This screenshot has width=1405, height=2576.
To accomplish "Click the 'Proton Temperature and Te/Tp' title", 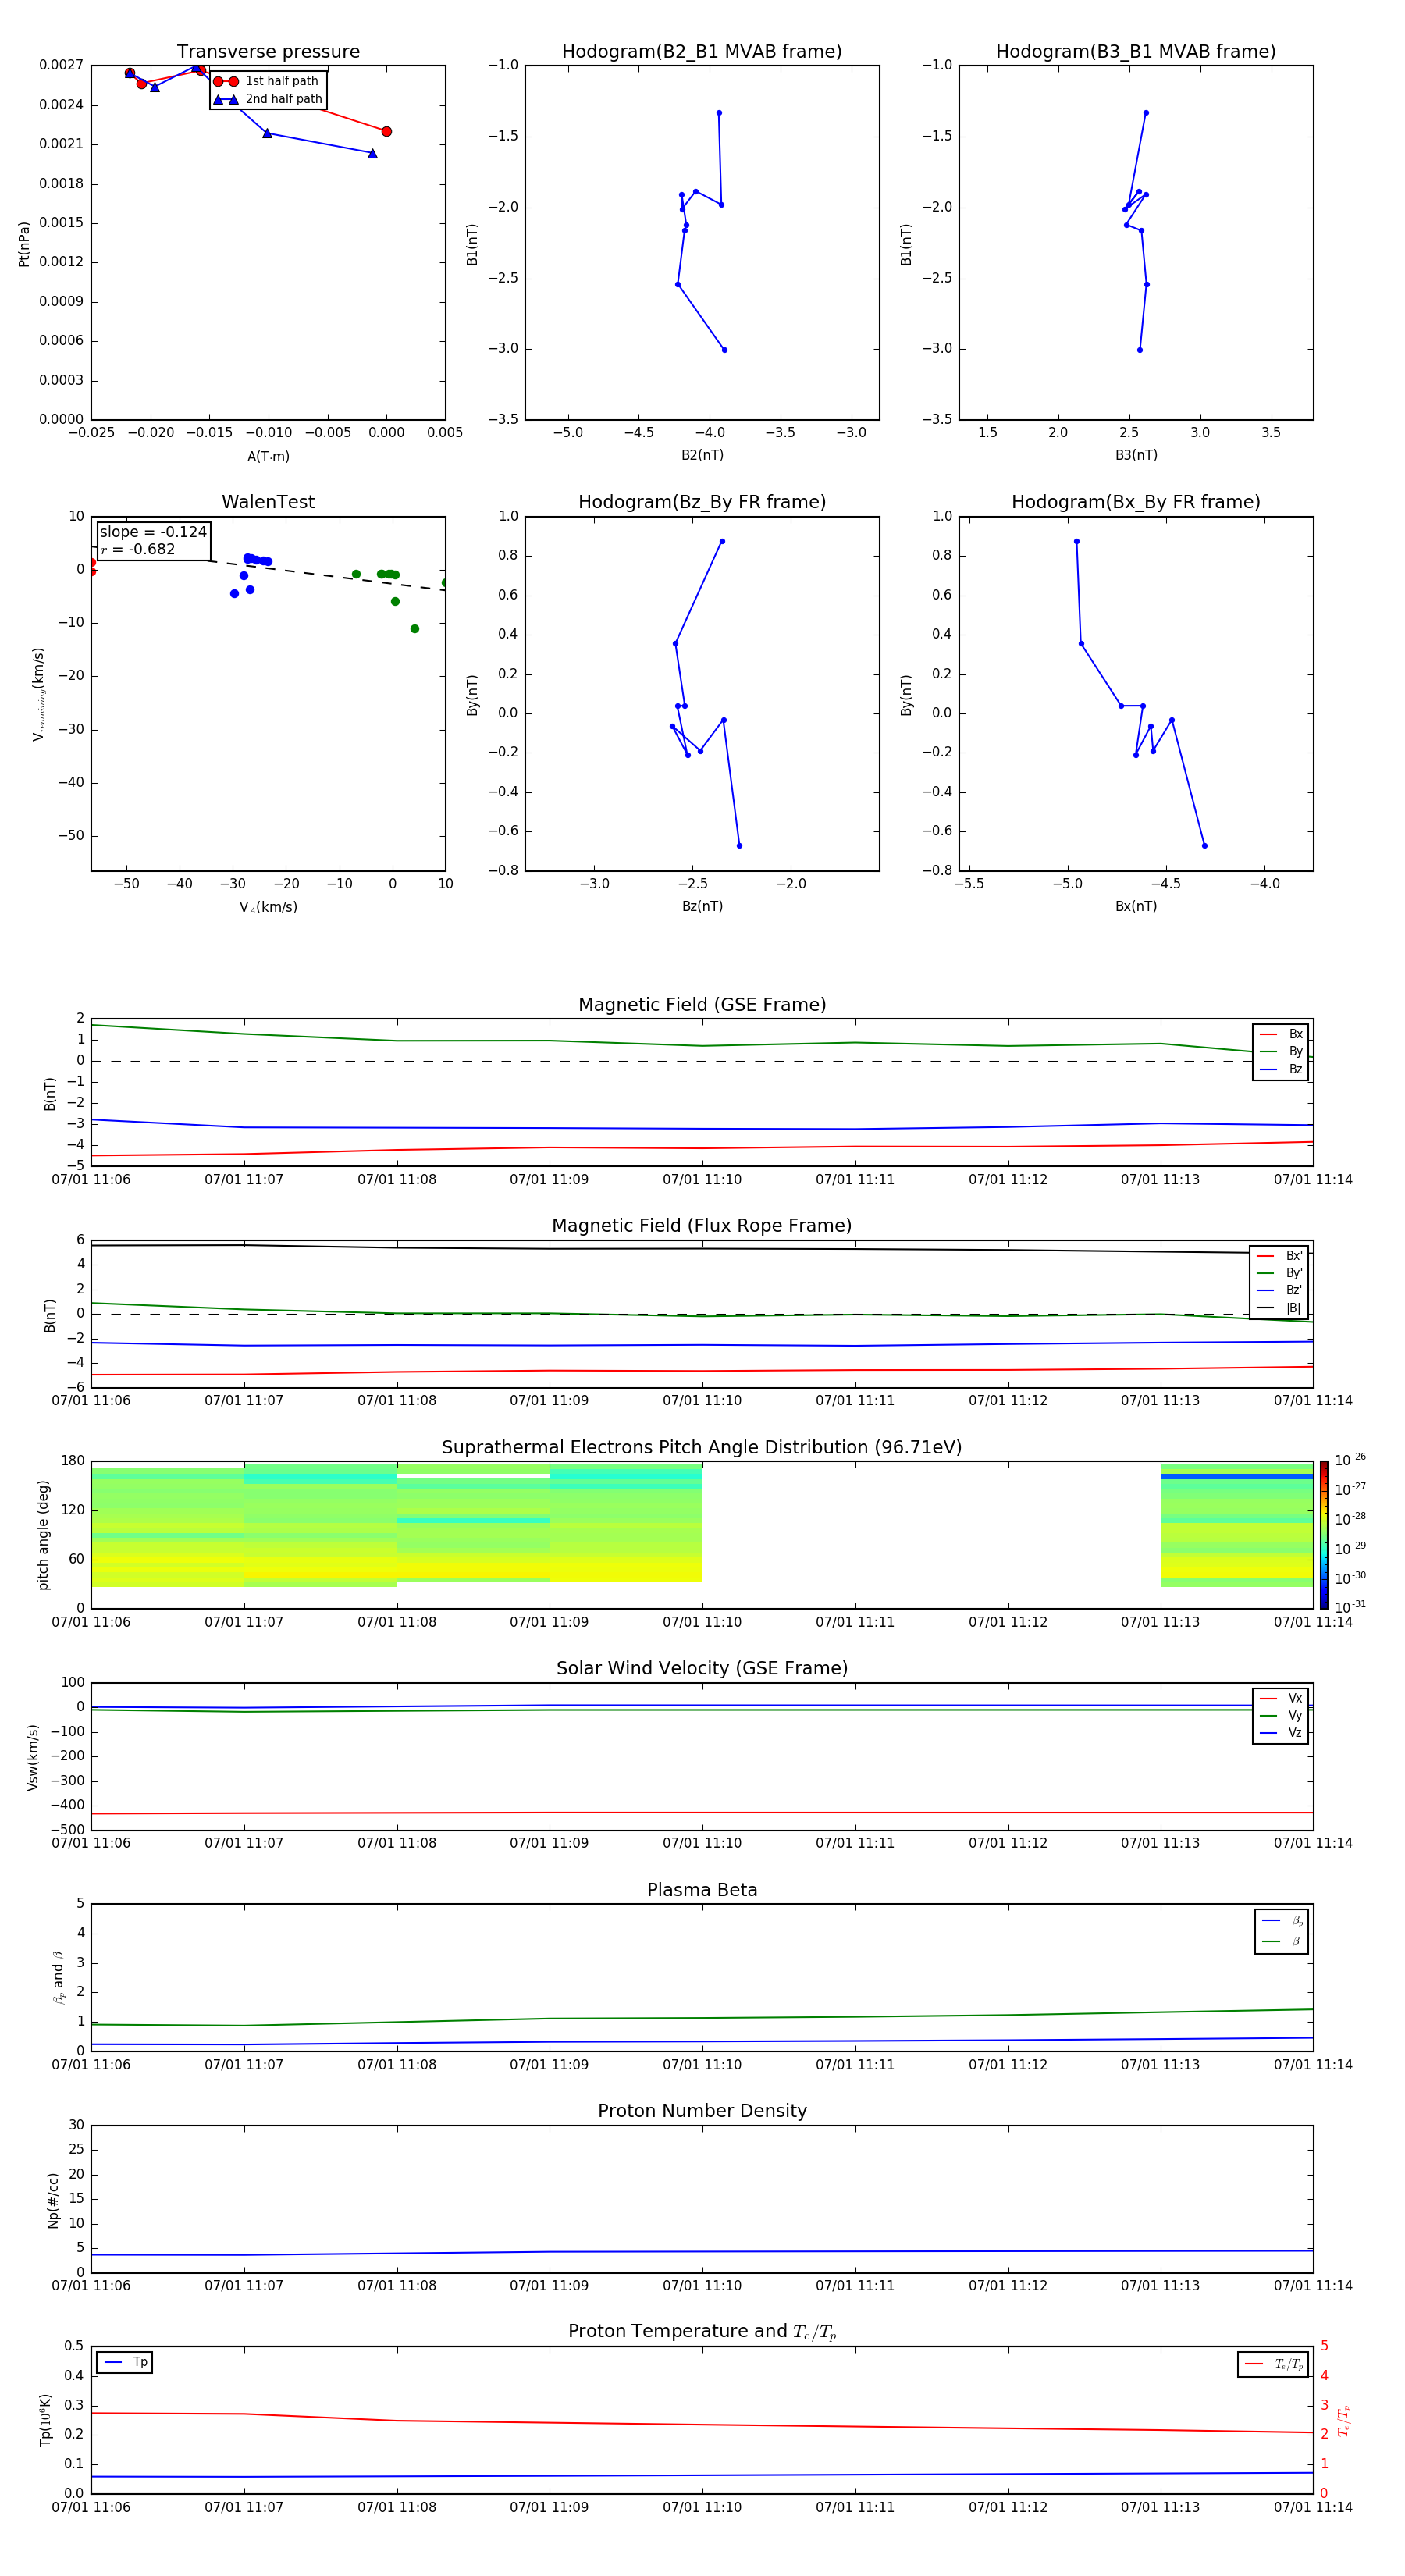I will point(702,2331).
